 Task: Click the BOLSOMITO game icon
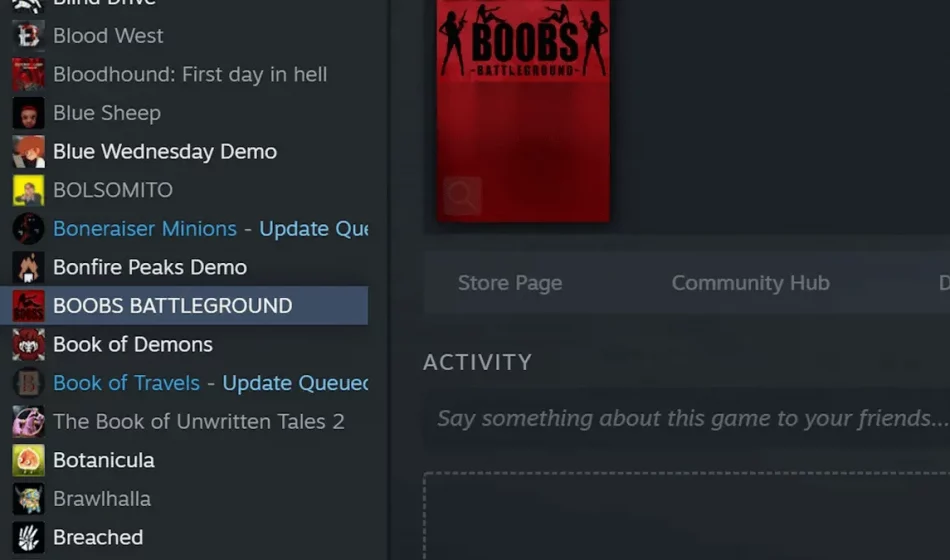[x=28, y=190]
